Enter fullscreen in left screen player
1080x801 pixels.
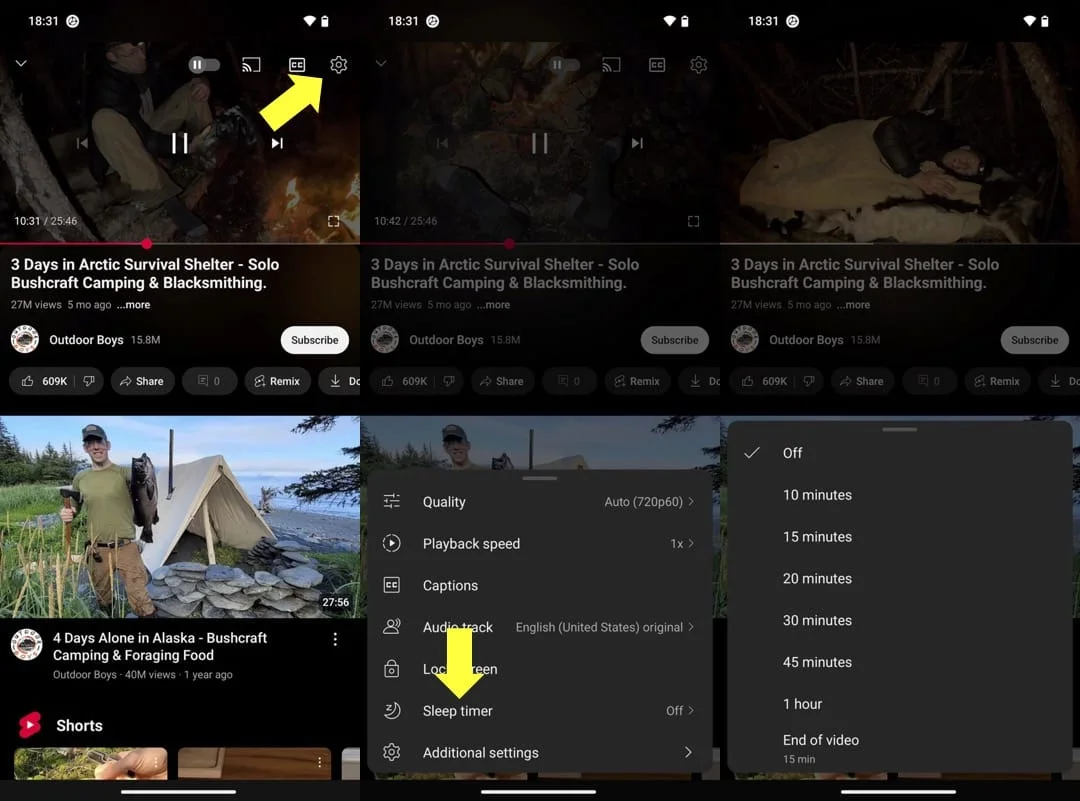point(333,221)
